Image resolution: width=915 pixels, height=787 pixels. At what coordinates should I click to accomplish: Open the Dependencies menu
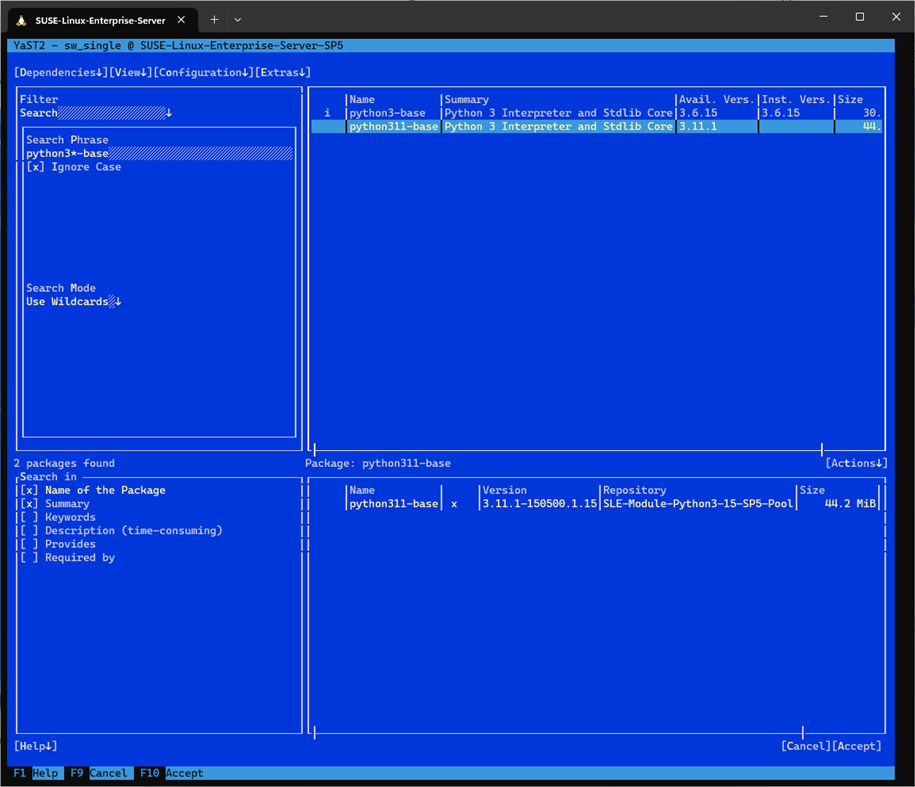[61, 72]
